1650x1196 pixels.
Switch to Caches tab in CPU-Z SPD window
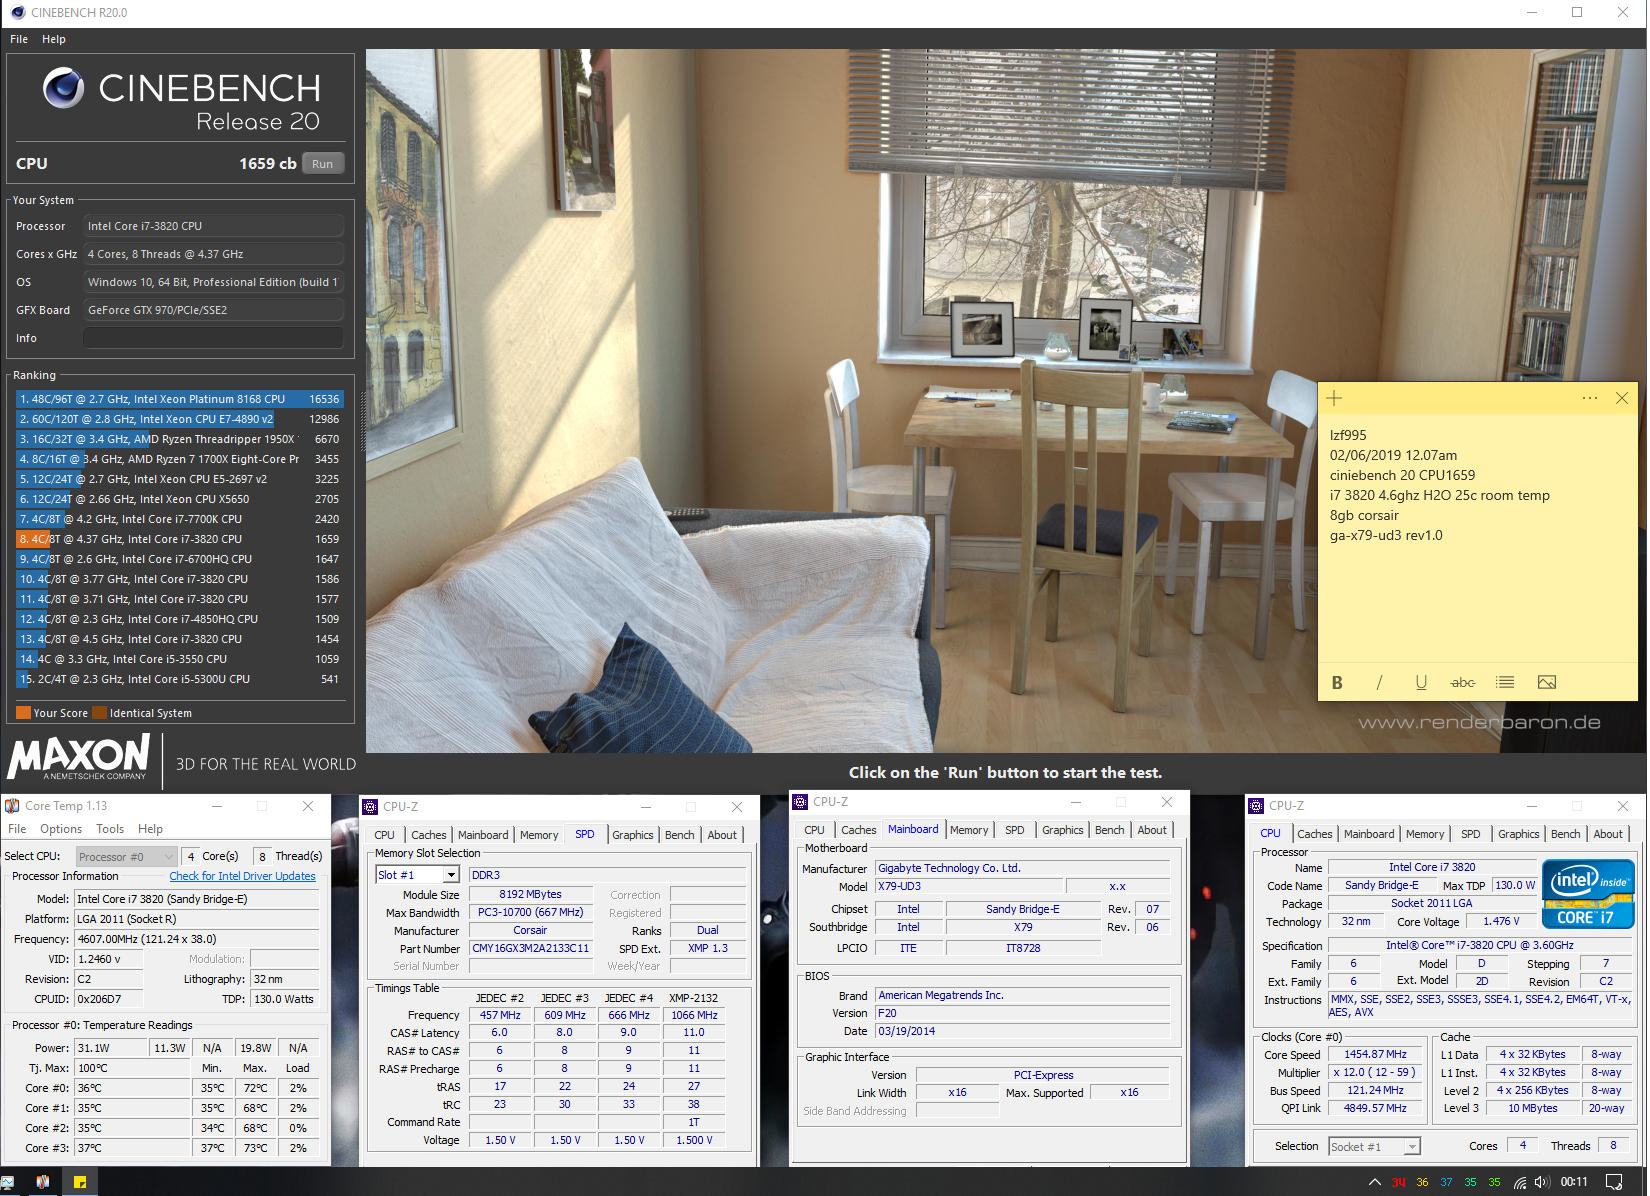click(429, 835)
